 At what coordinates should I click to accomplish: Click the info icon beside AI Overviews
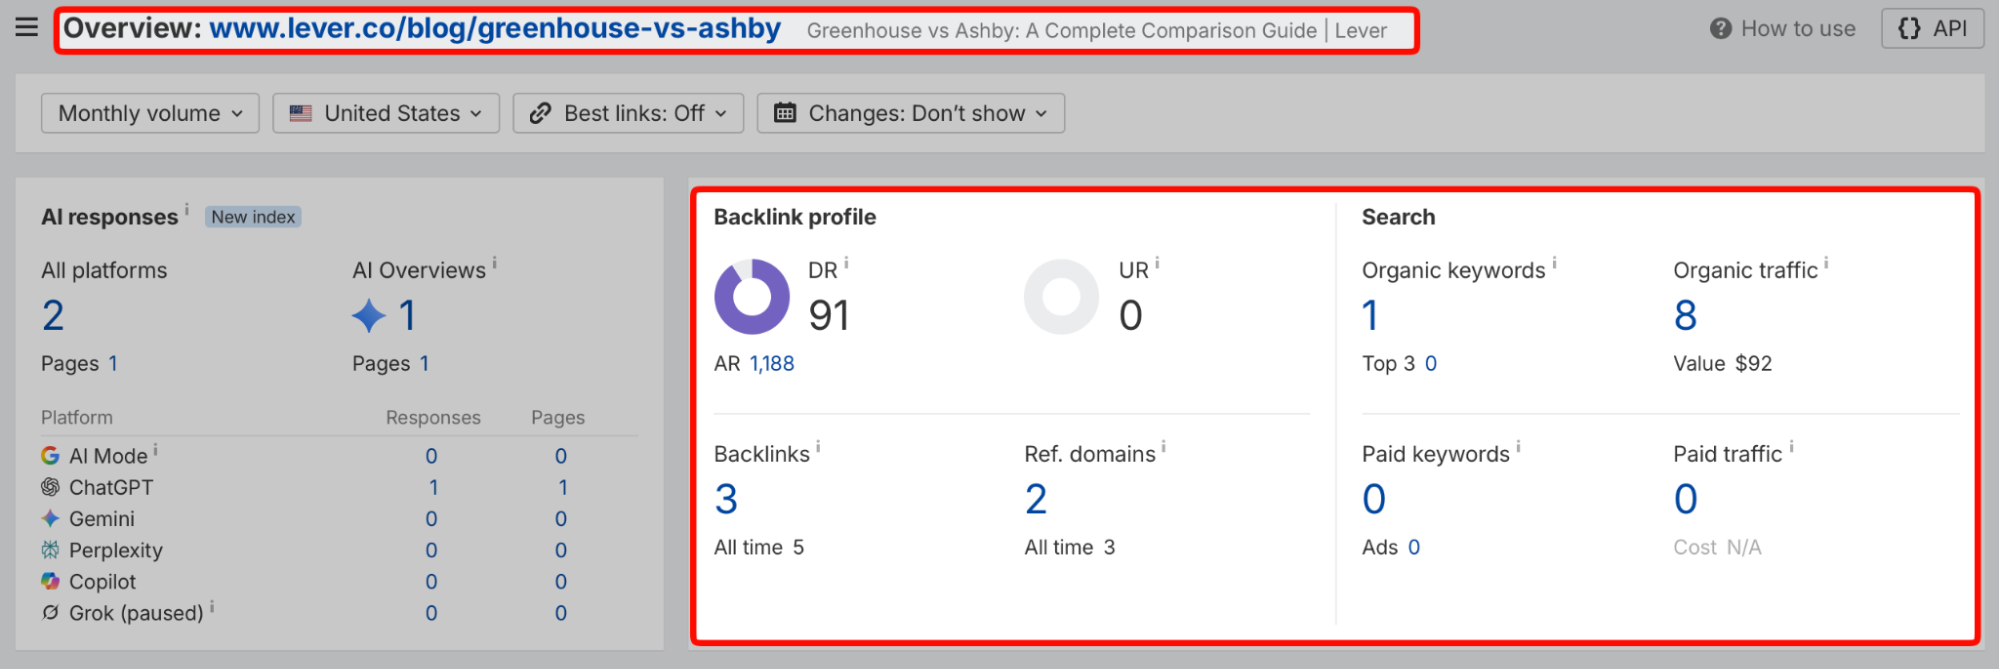click(495, 263)
